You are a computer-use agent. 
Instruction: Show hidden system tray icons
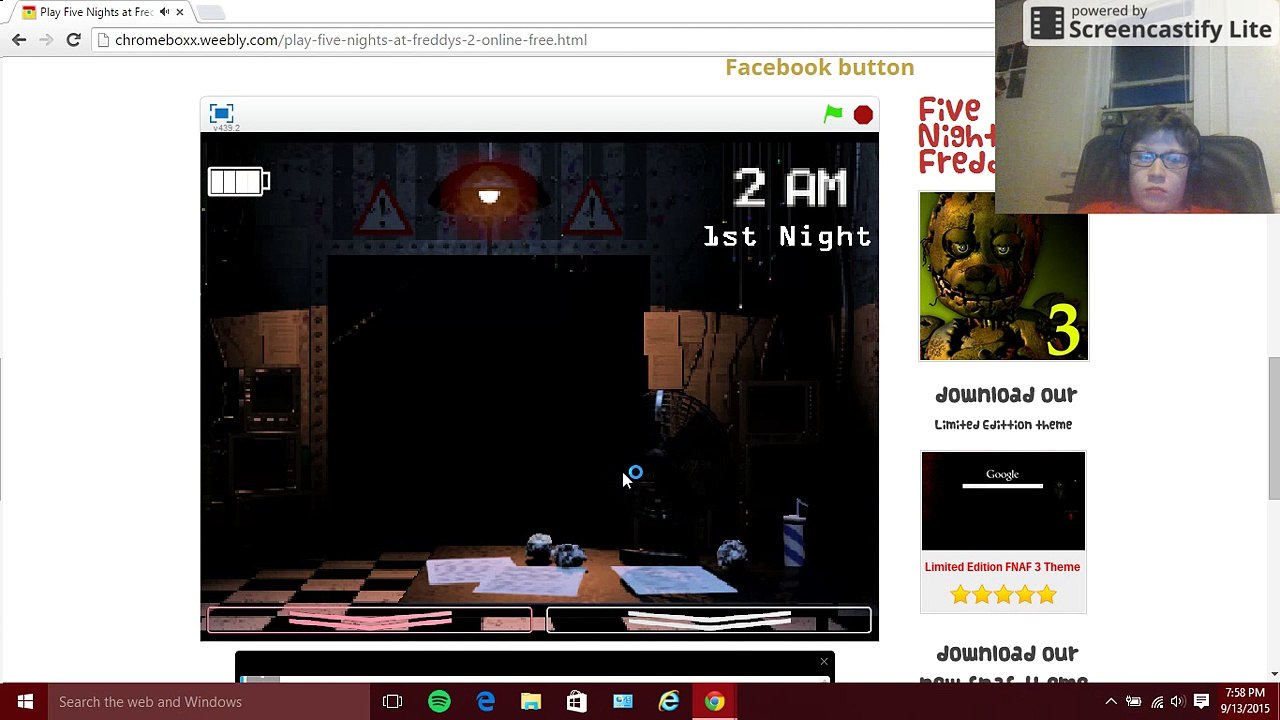click(x=1110, y=702)
